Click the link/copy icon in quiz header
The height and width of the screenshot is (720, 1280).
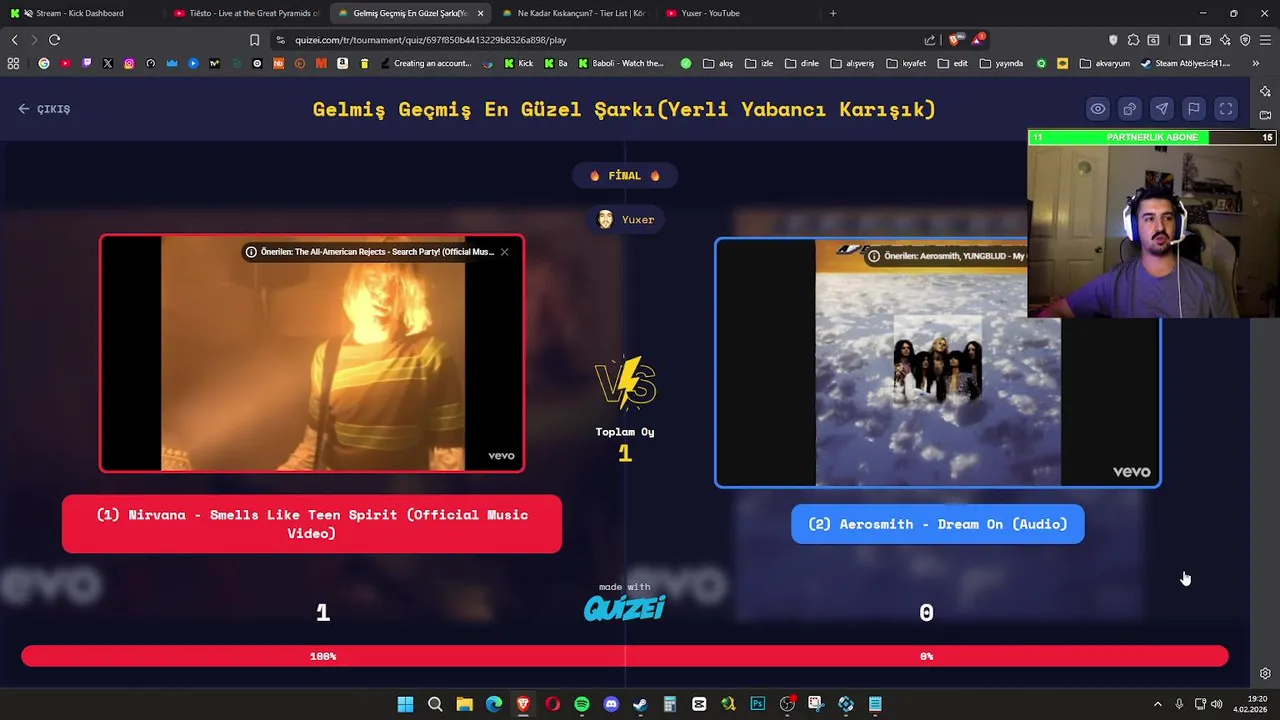tap(1130, 109)
